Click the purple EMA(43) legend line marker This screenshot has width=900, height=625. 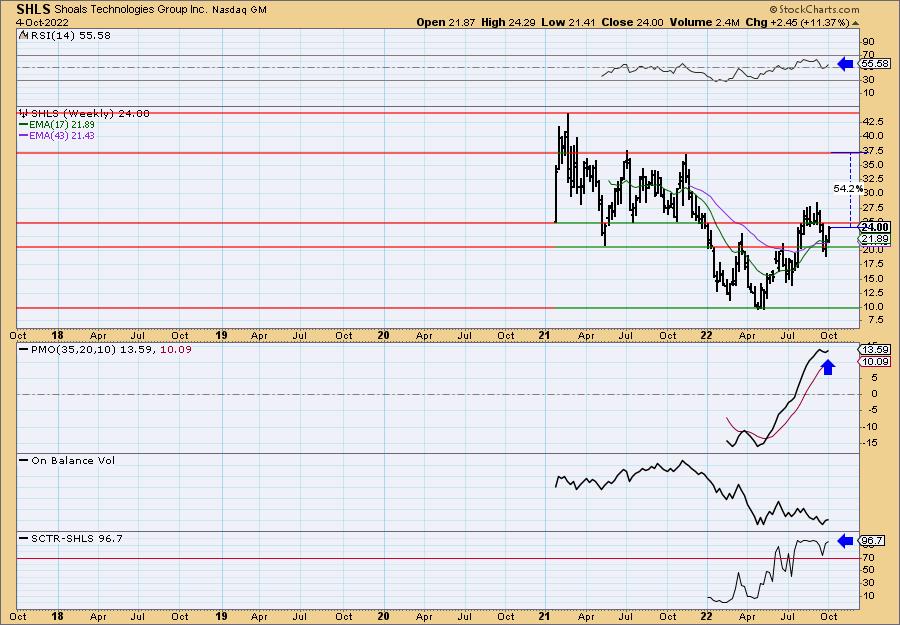click(24, 136)
